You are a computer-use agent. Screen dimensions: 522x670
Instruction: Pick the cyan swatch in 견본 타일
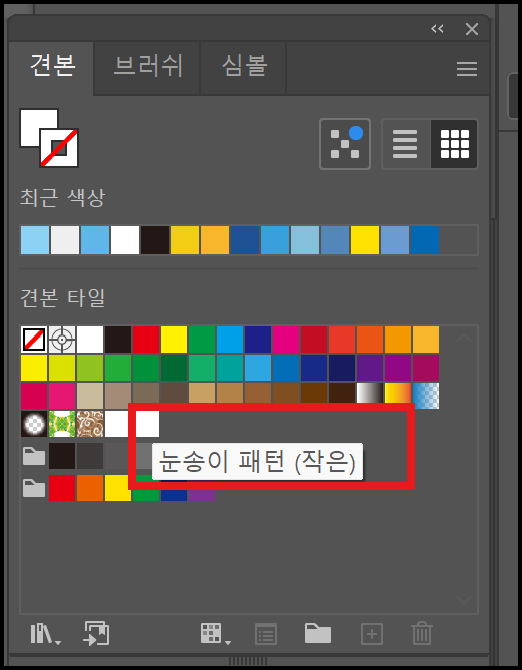[230, 340]
